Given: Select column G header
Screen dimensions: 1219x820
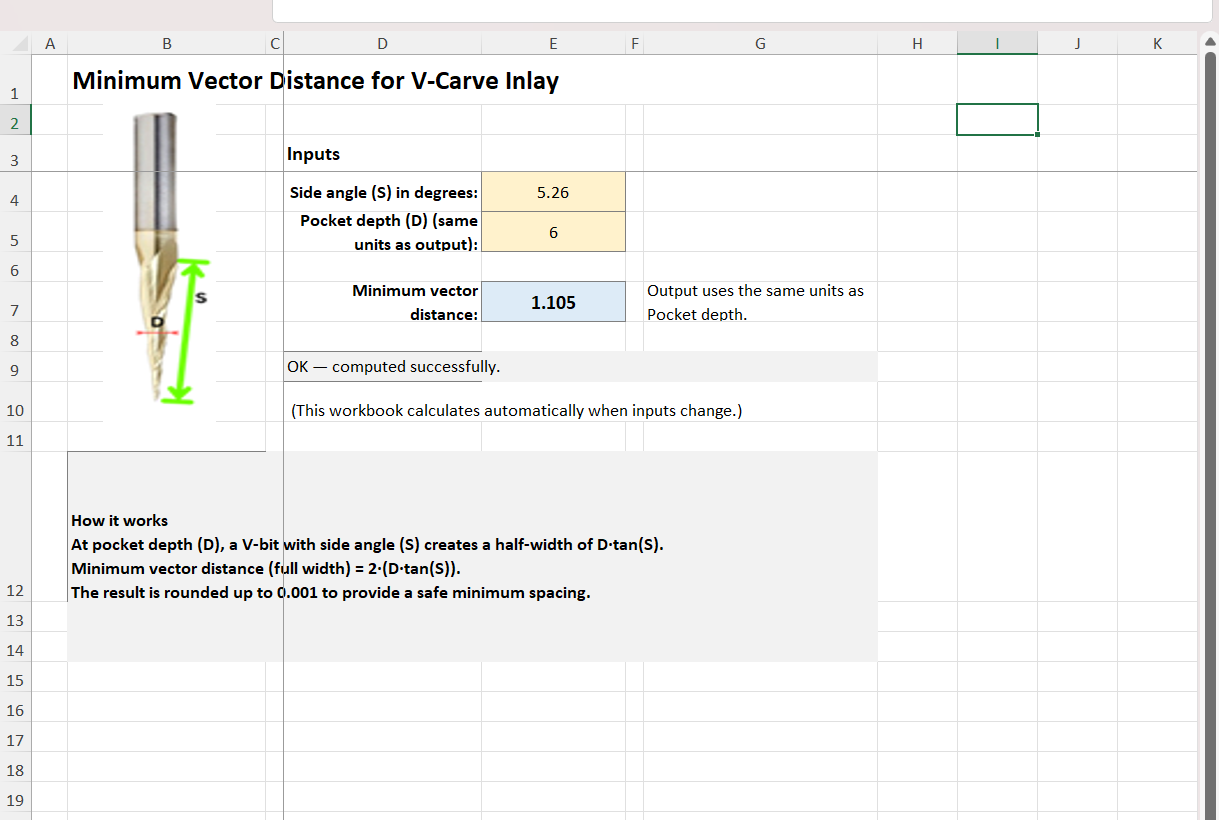Looking at the screenshot, I should point(760,43).
